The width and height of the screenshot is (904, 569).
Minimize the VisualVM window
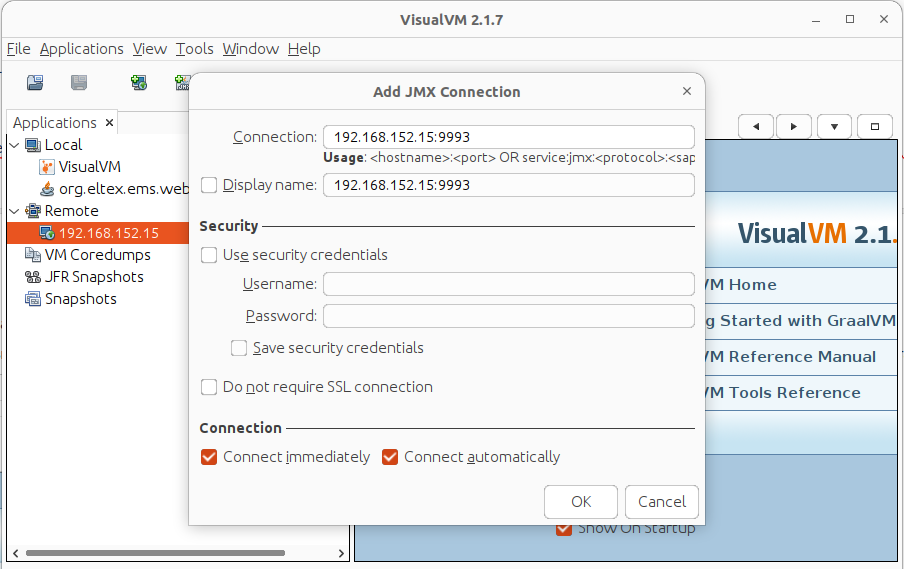816,20
